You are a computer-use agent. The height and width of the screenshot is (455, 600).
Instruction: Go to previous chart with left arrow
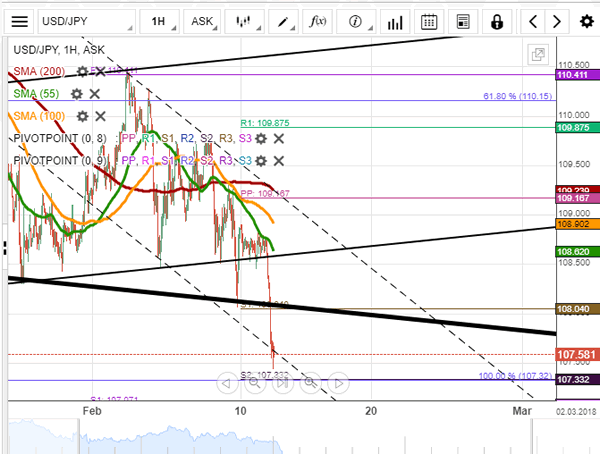(533, 21)
